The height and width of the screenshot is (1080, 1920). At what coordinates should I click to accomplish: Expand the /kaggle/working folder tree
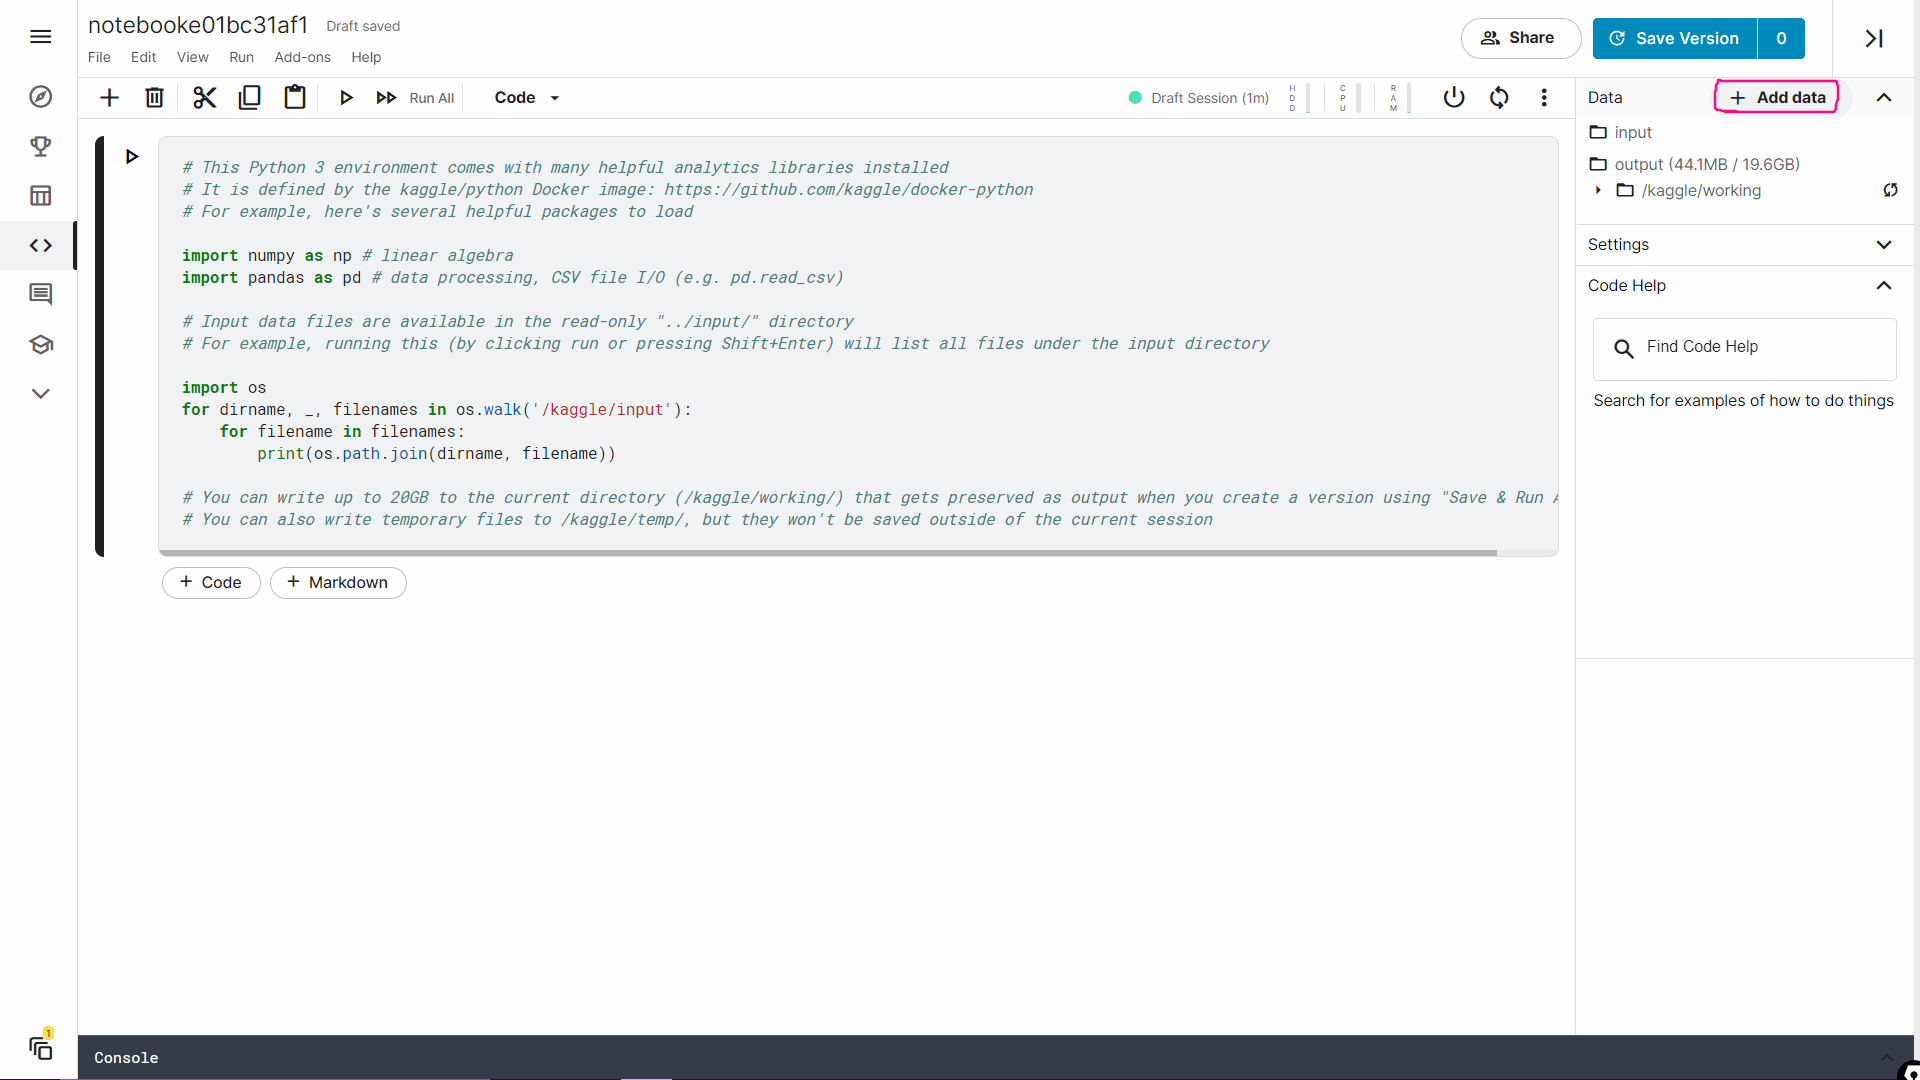[1599, 191]
